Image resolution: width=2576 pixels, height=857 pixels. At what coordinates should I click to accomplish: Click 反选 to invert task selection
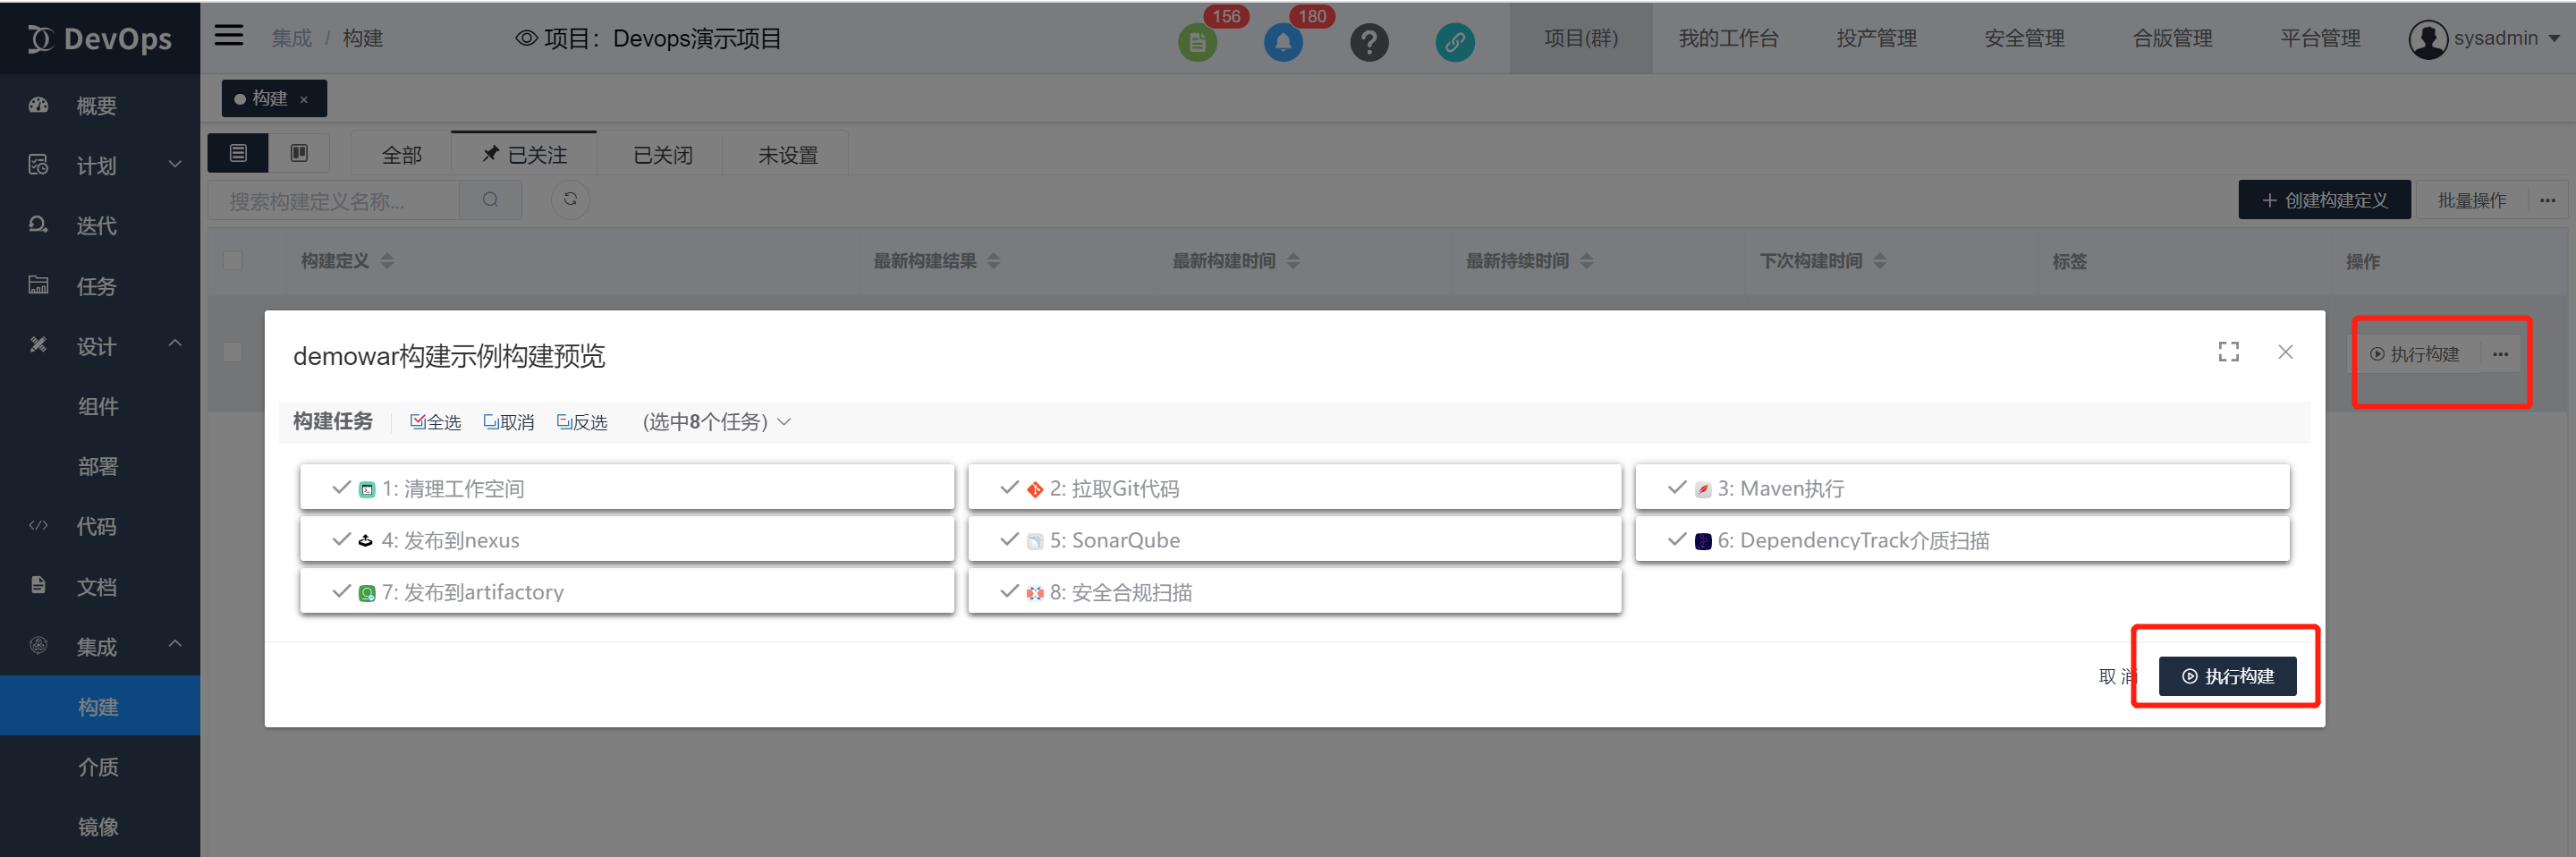[x=582, y=422]
